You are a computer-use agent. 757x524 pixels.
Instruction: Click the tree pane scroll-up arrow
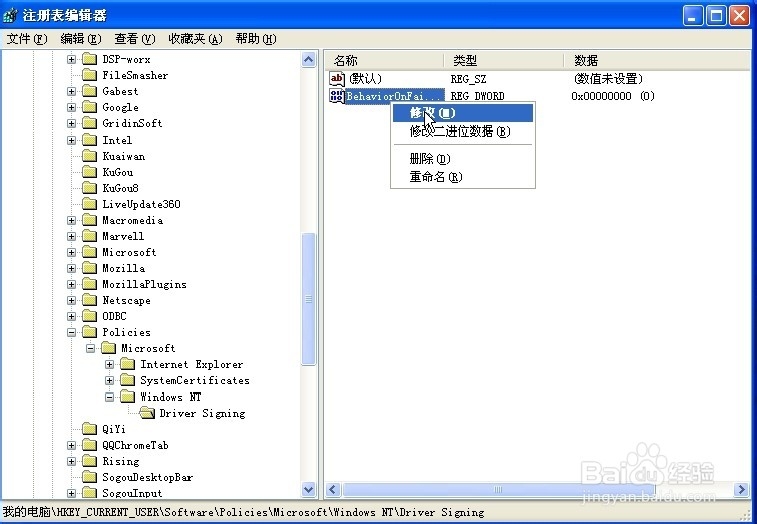pyautogui.click(x=308, y=59)
